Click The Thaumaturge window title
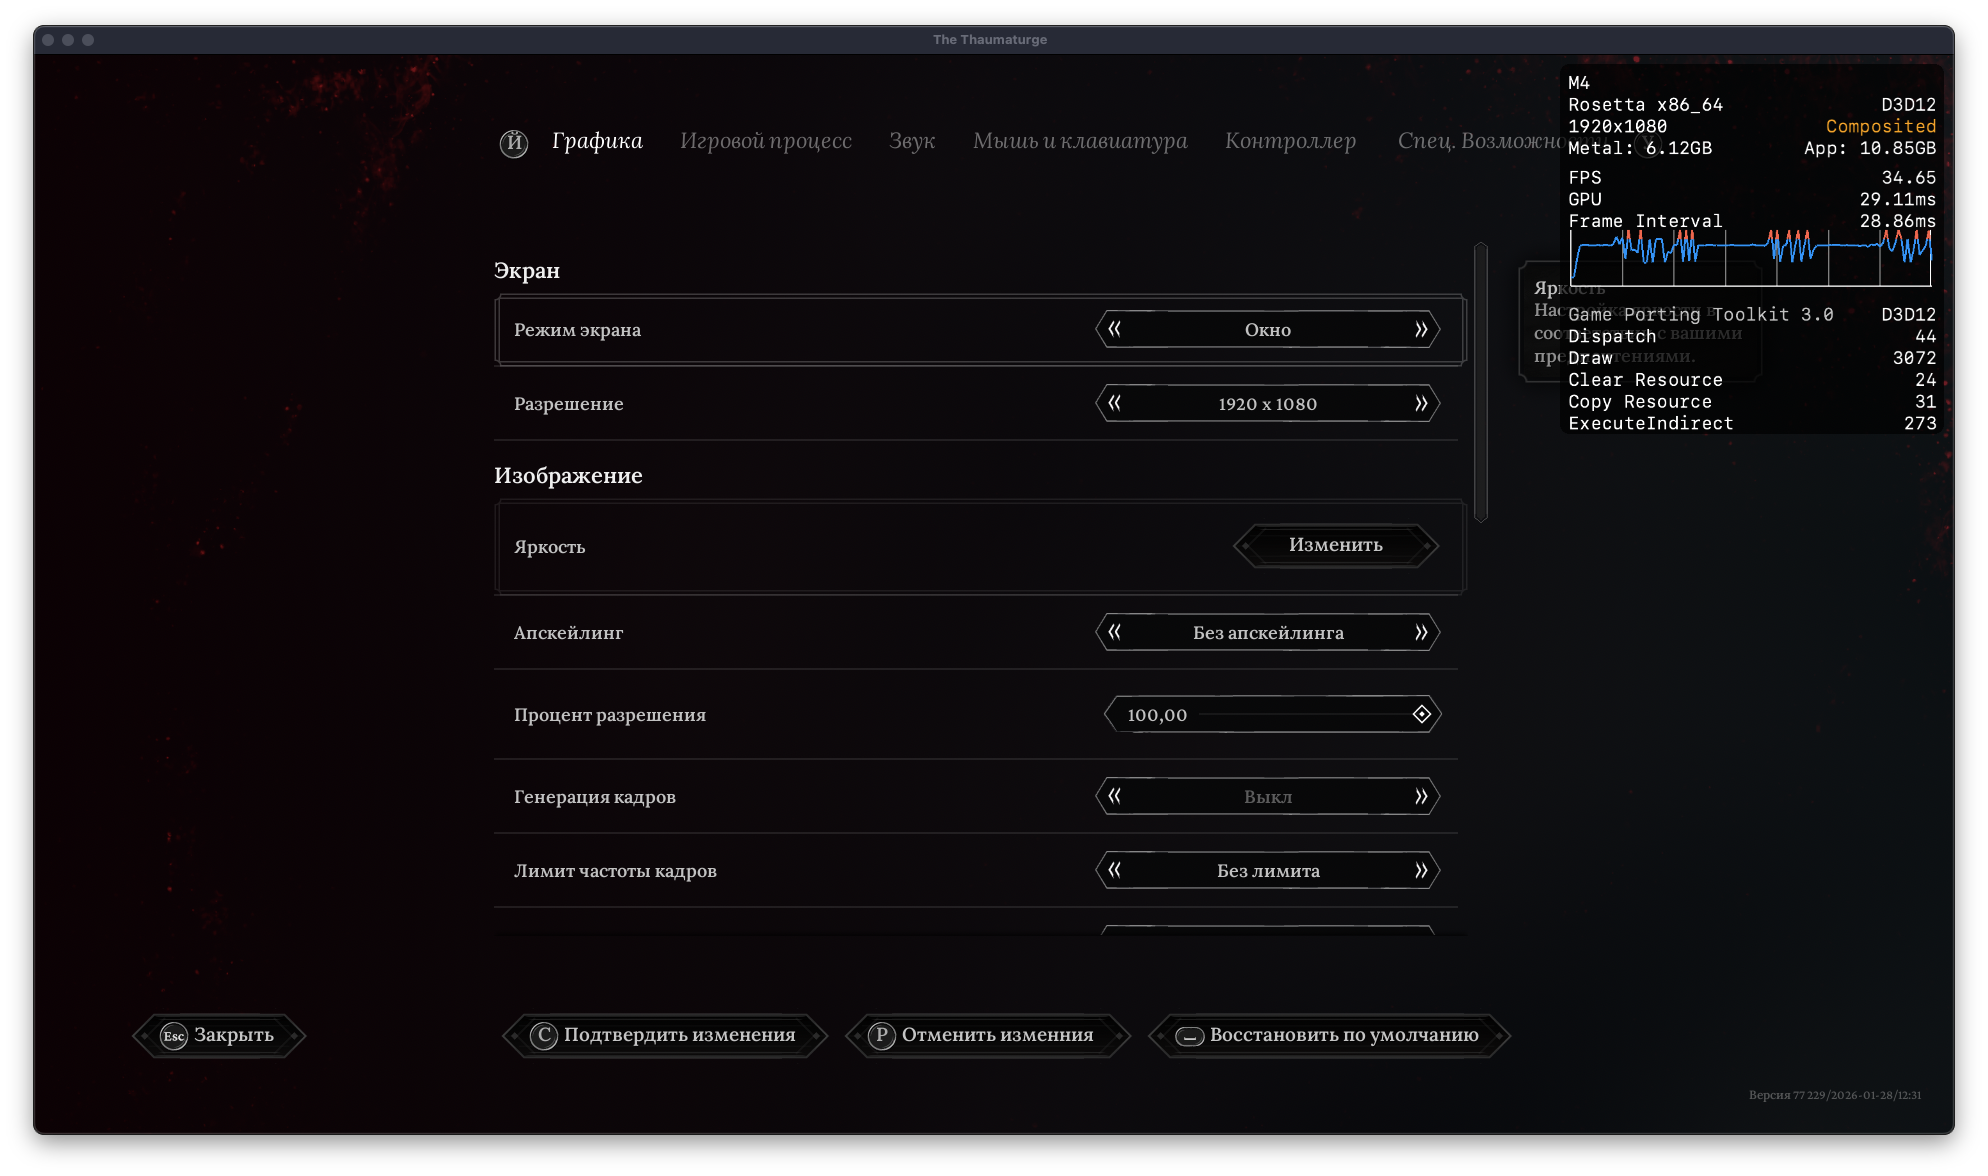The image size is (1988, 1176). point(990,40)
